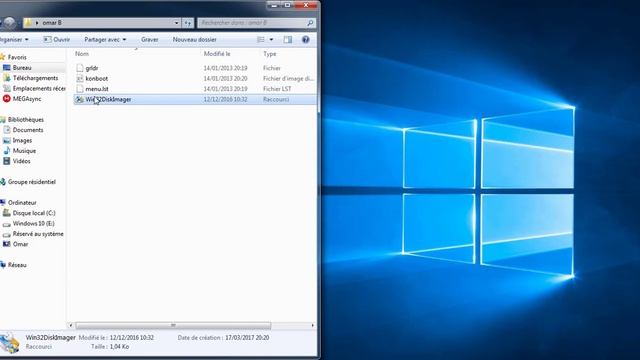Click Ouvrir in the toolbar
Viewport: 640px width, 360px height.
click(57, 40)
